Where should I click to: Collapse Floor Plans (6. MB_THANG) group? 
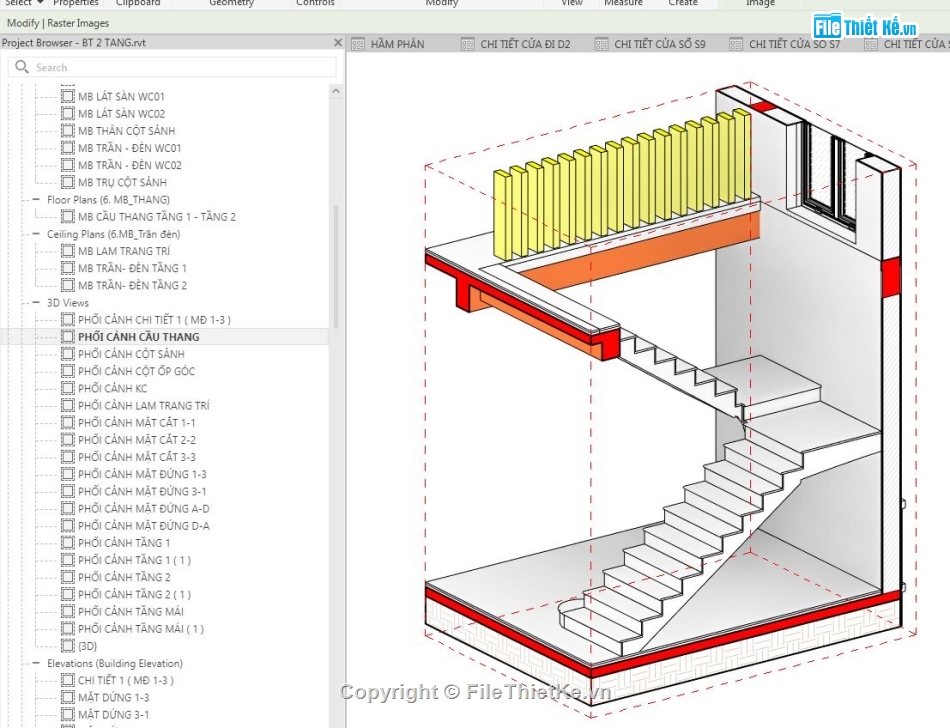[x=36, y=199]
